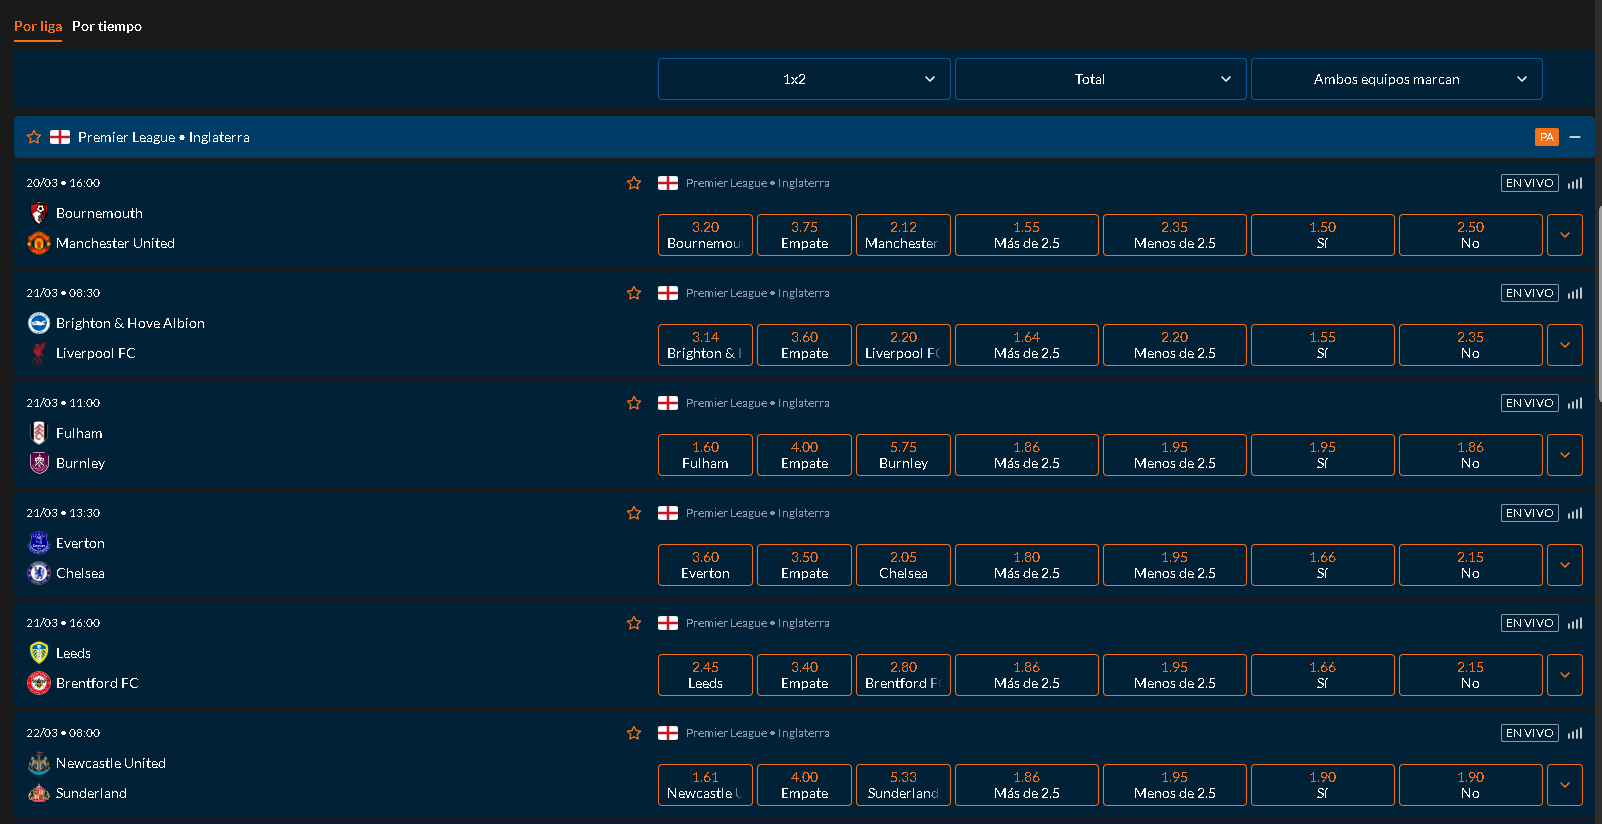Click Leeds club crest
The height and width of the screenshot is (824, 1602).
pos(39,653)
